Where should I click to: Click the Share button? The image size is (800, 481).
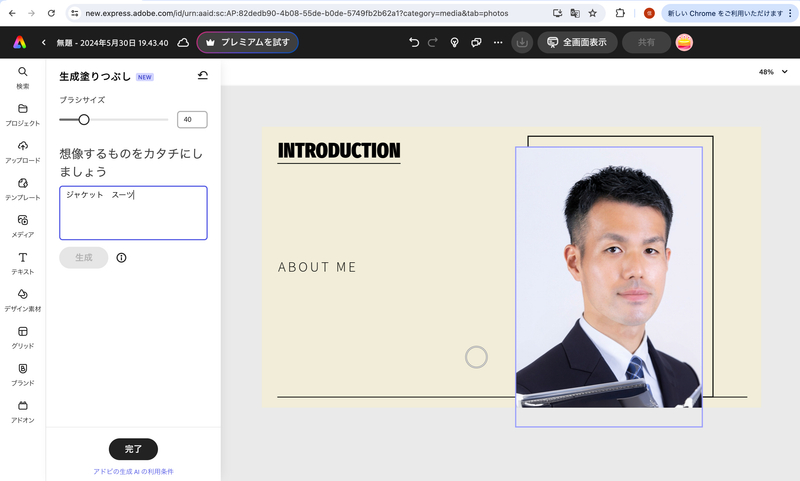pos(646,42)
